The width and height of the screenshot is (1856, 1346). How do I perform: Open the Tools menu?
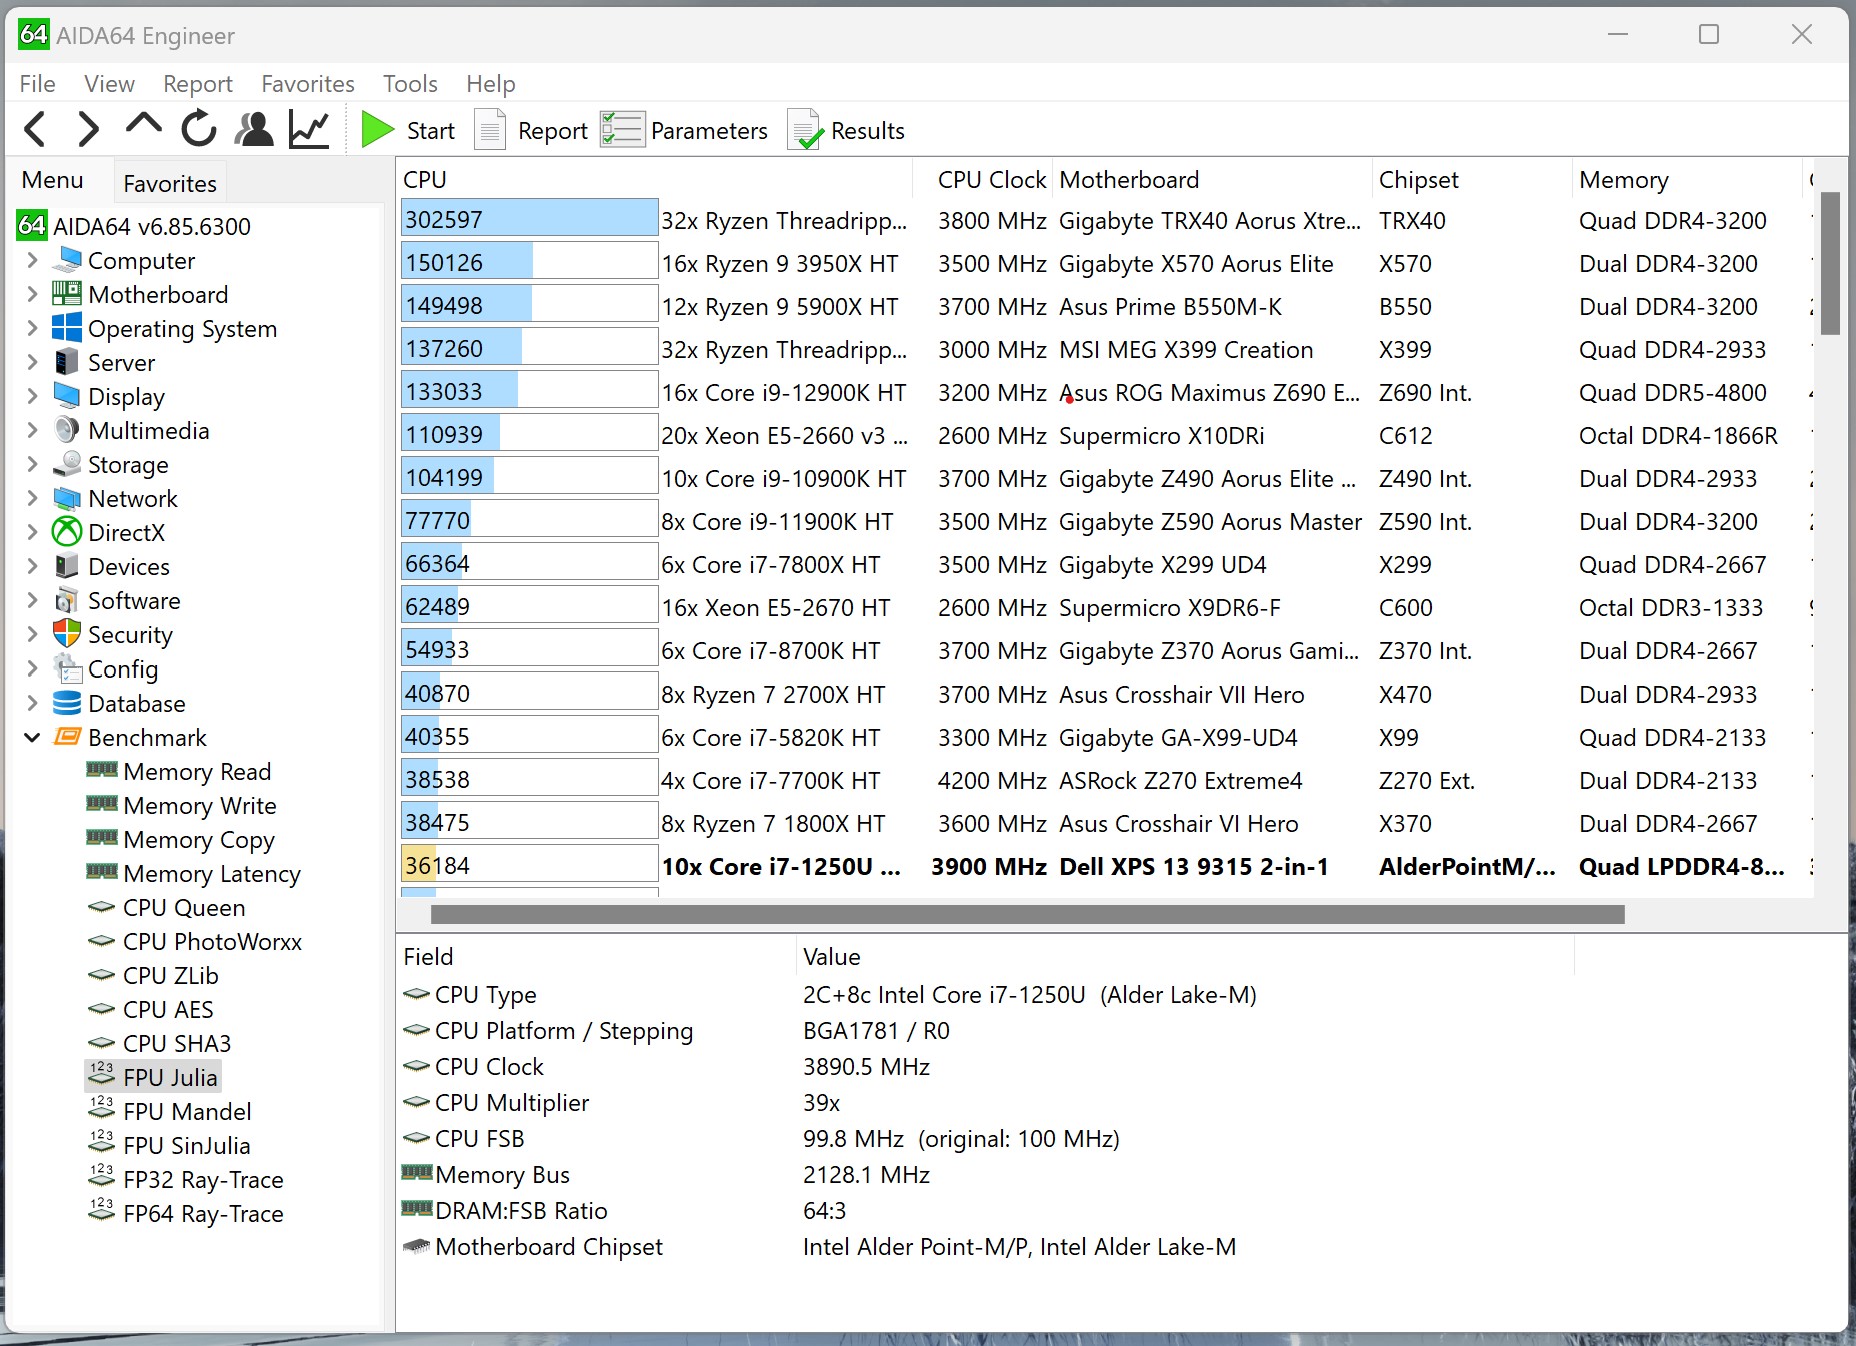click(410, 84)
